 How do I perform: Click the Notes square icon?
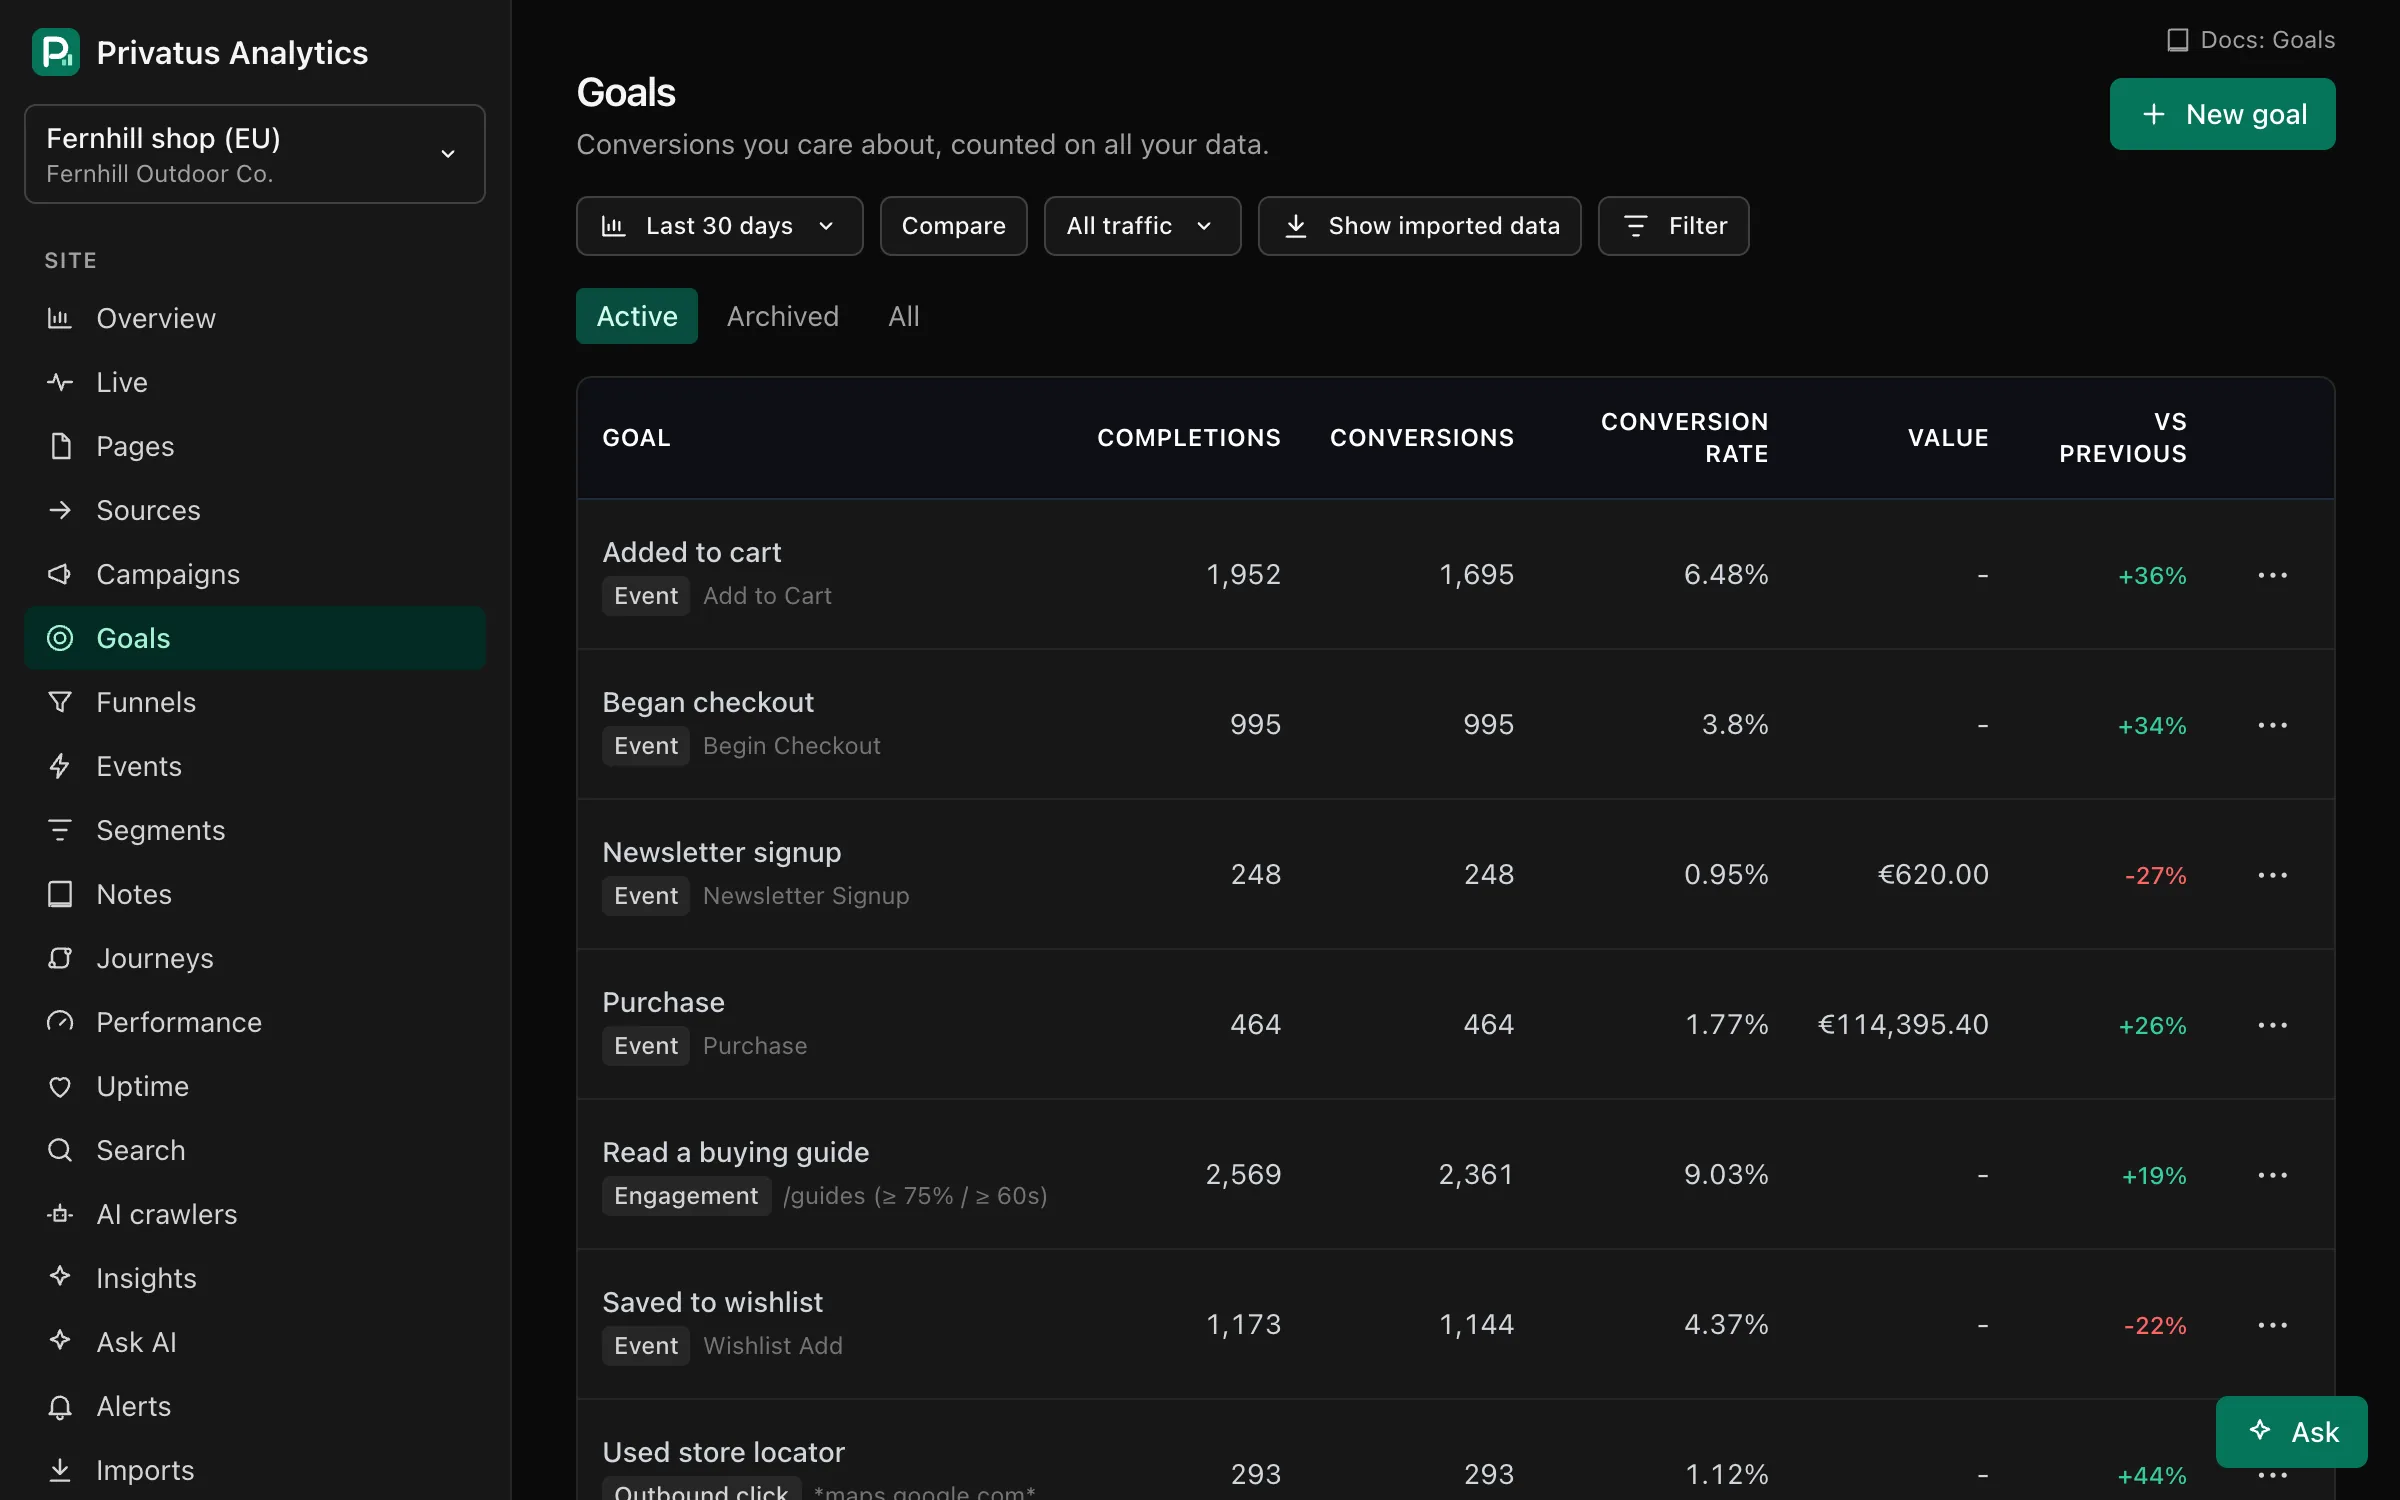point(60,894)
